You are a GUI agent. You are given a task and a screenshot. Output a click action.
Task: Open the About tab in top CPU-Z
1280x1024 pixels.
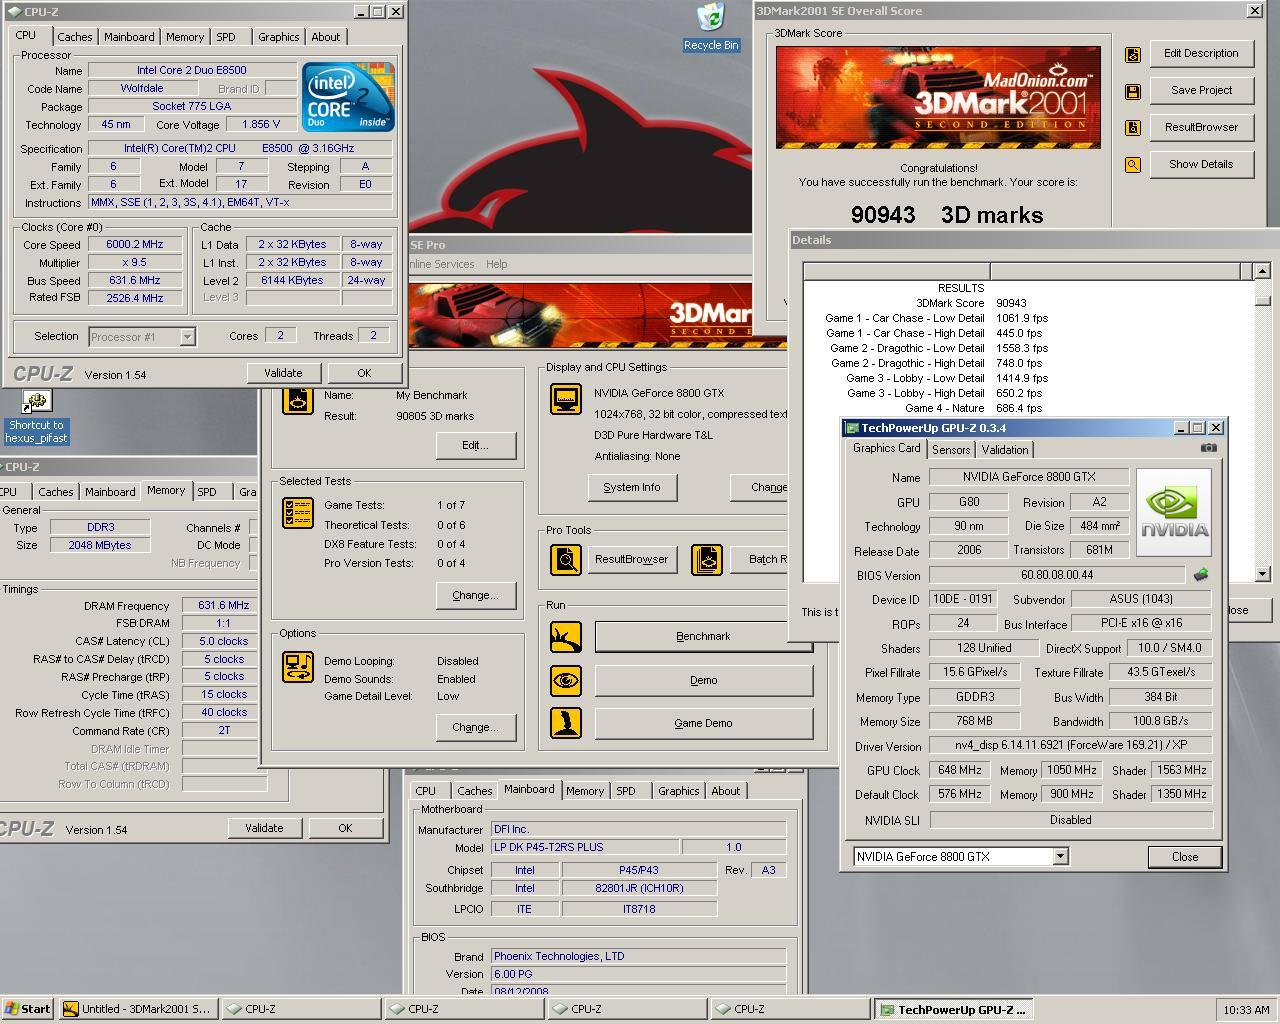[x=326, y=37]
